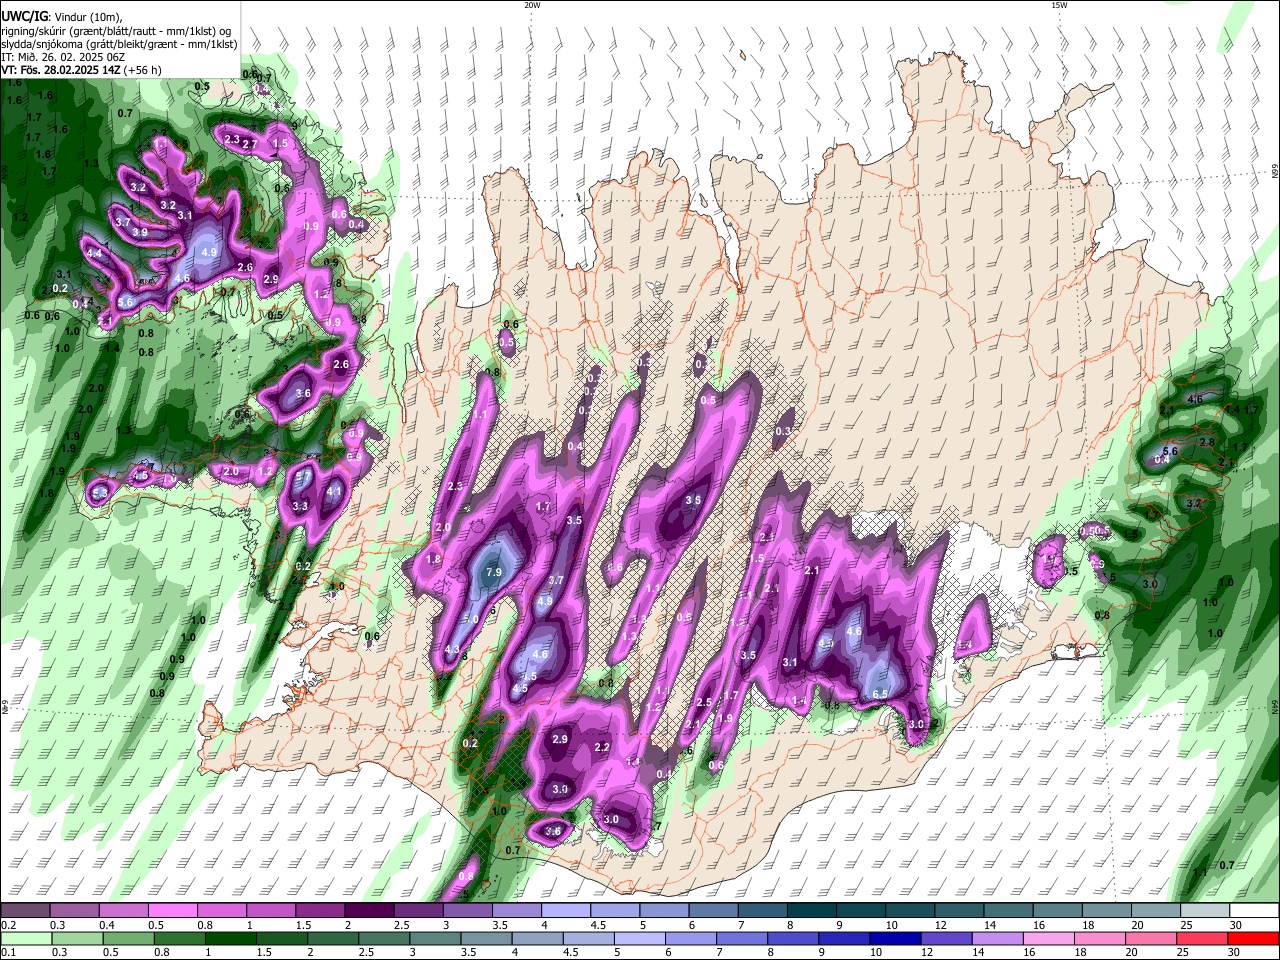Pick the light grey 25 swatch in snow scale
Viewport: 1280px width, 960px height.
pyautogui.click(x=1204, y=911)
